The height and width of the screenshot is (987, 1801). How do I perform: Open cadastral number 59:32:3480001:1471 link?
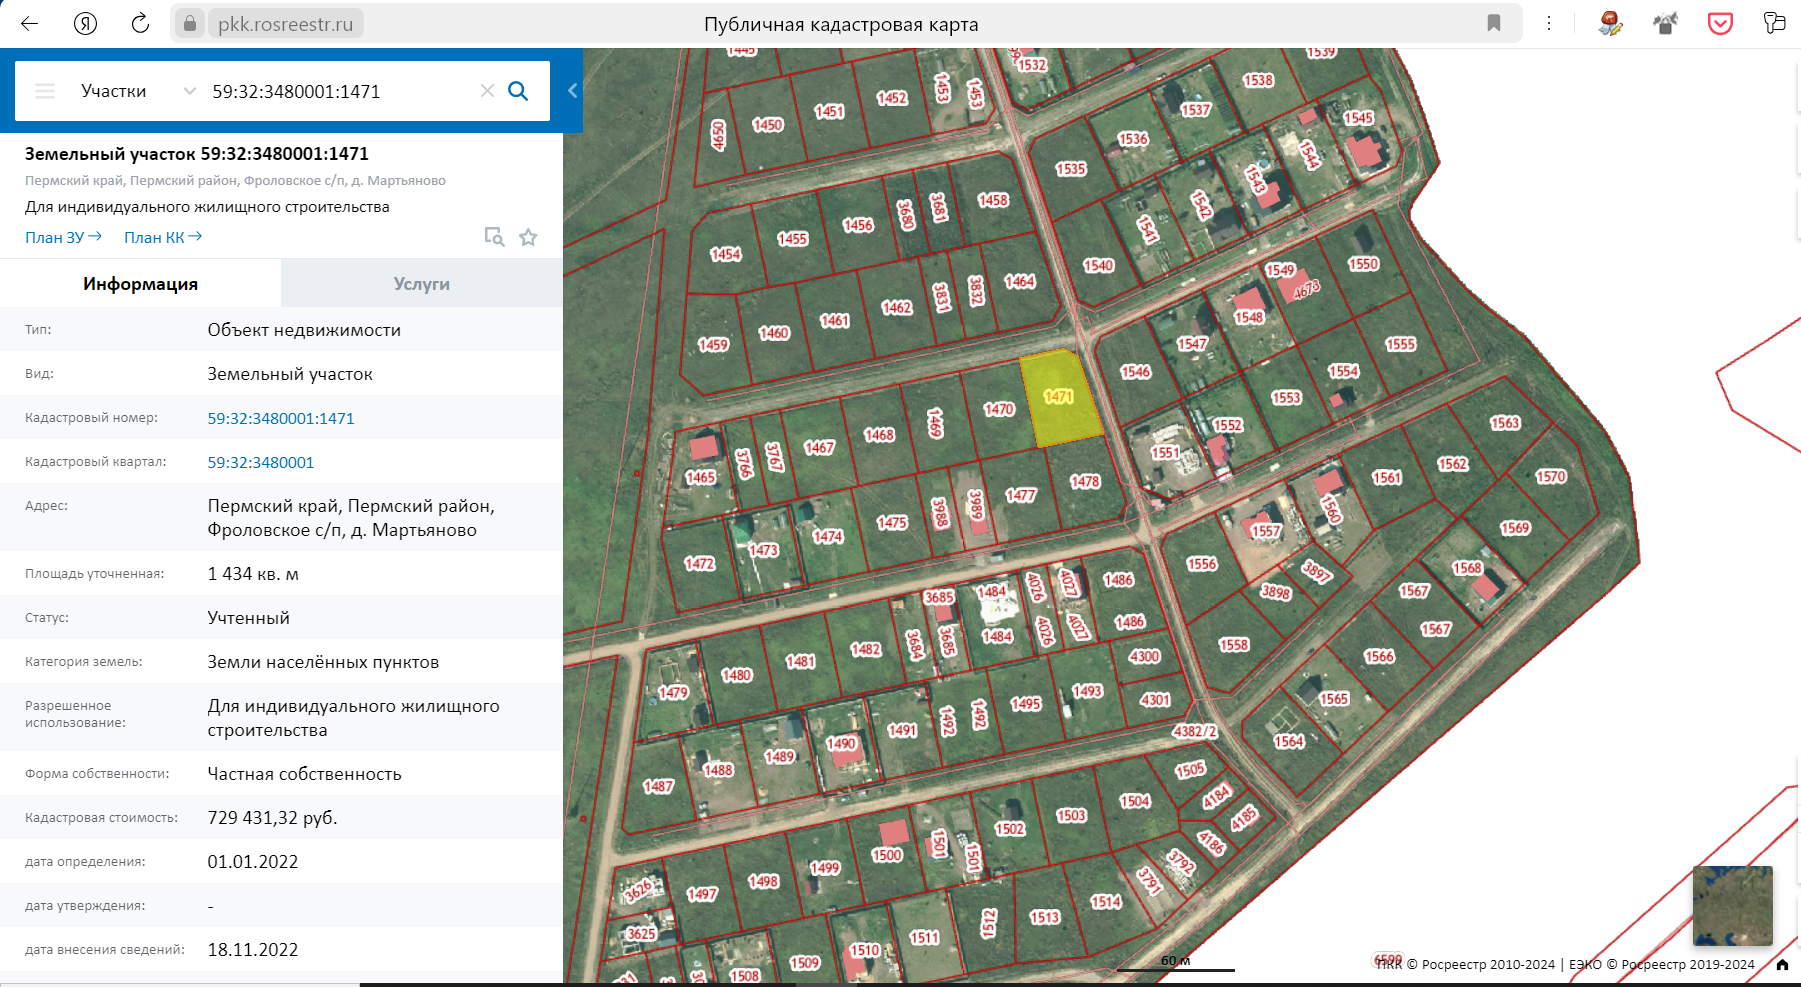point(281,418)
